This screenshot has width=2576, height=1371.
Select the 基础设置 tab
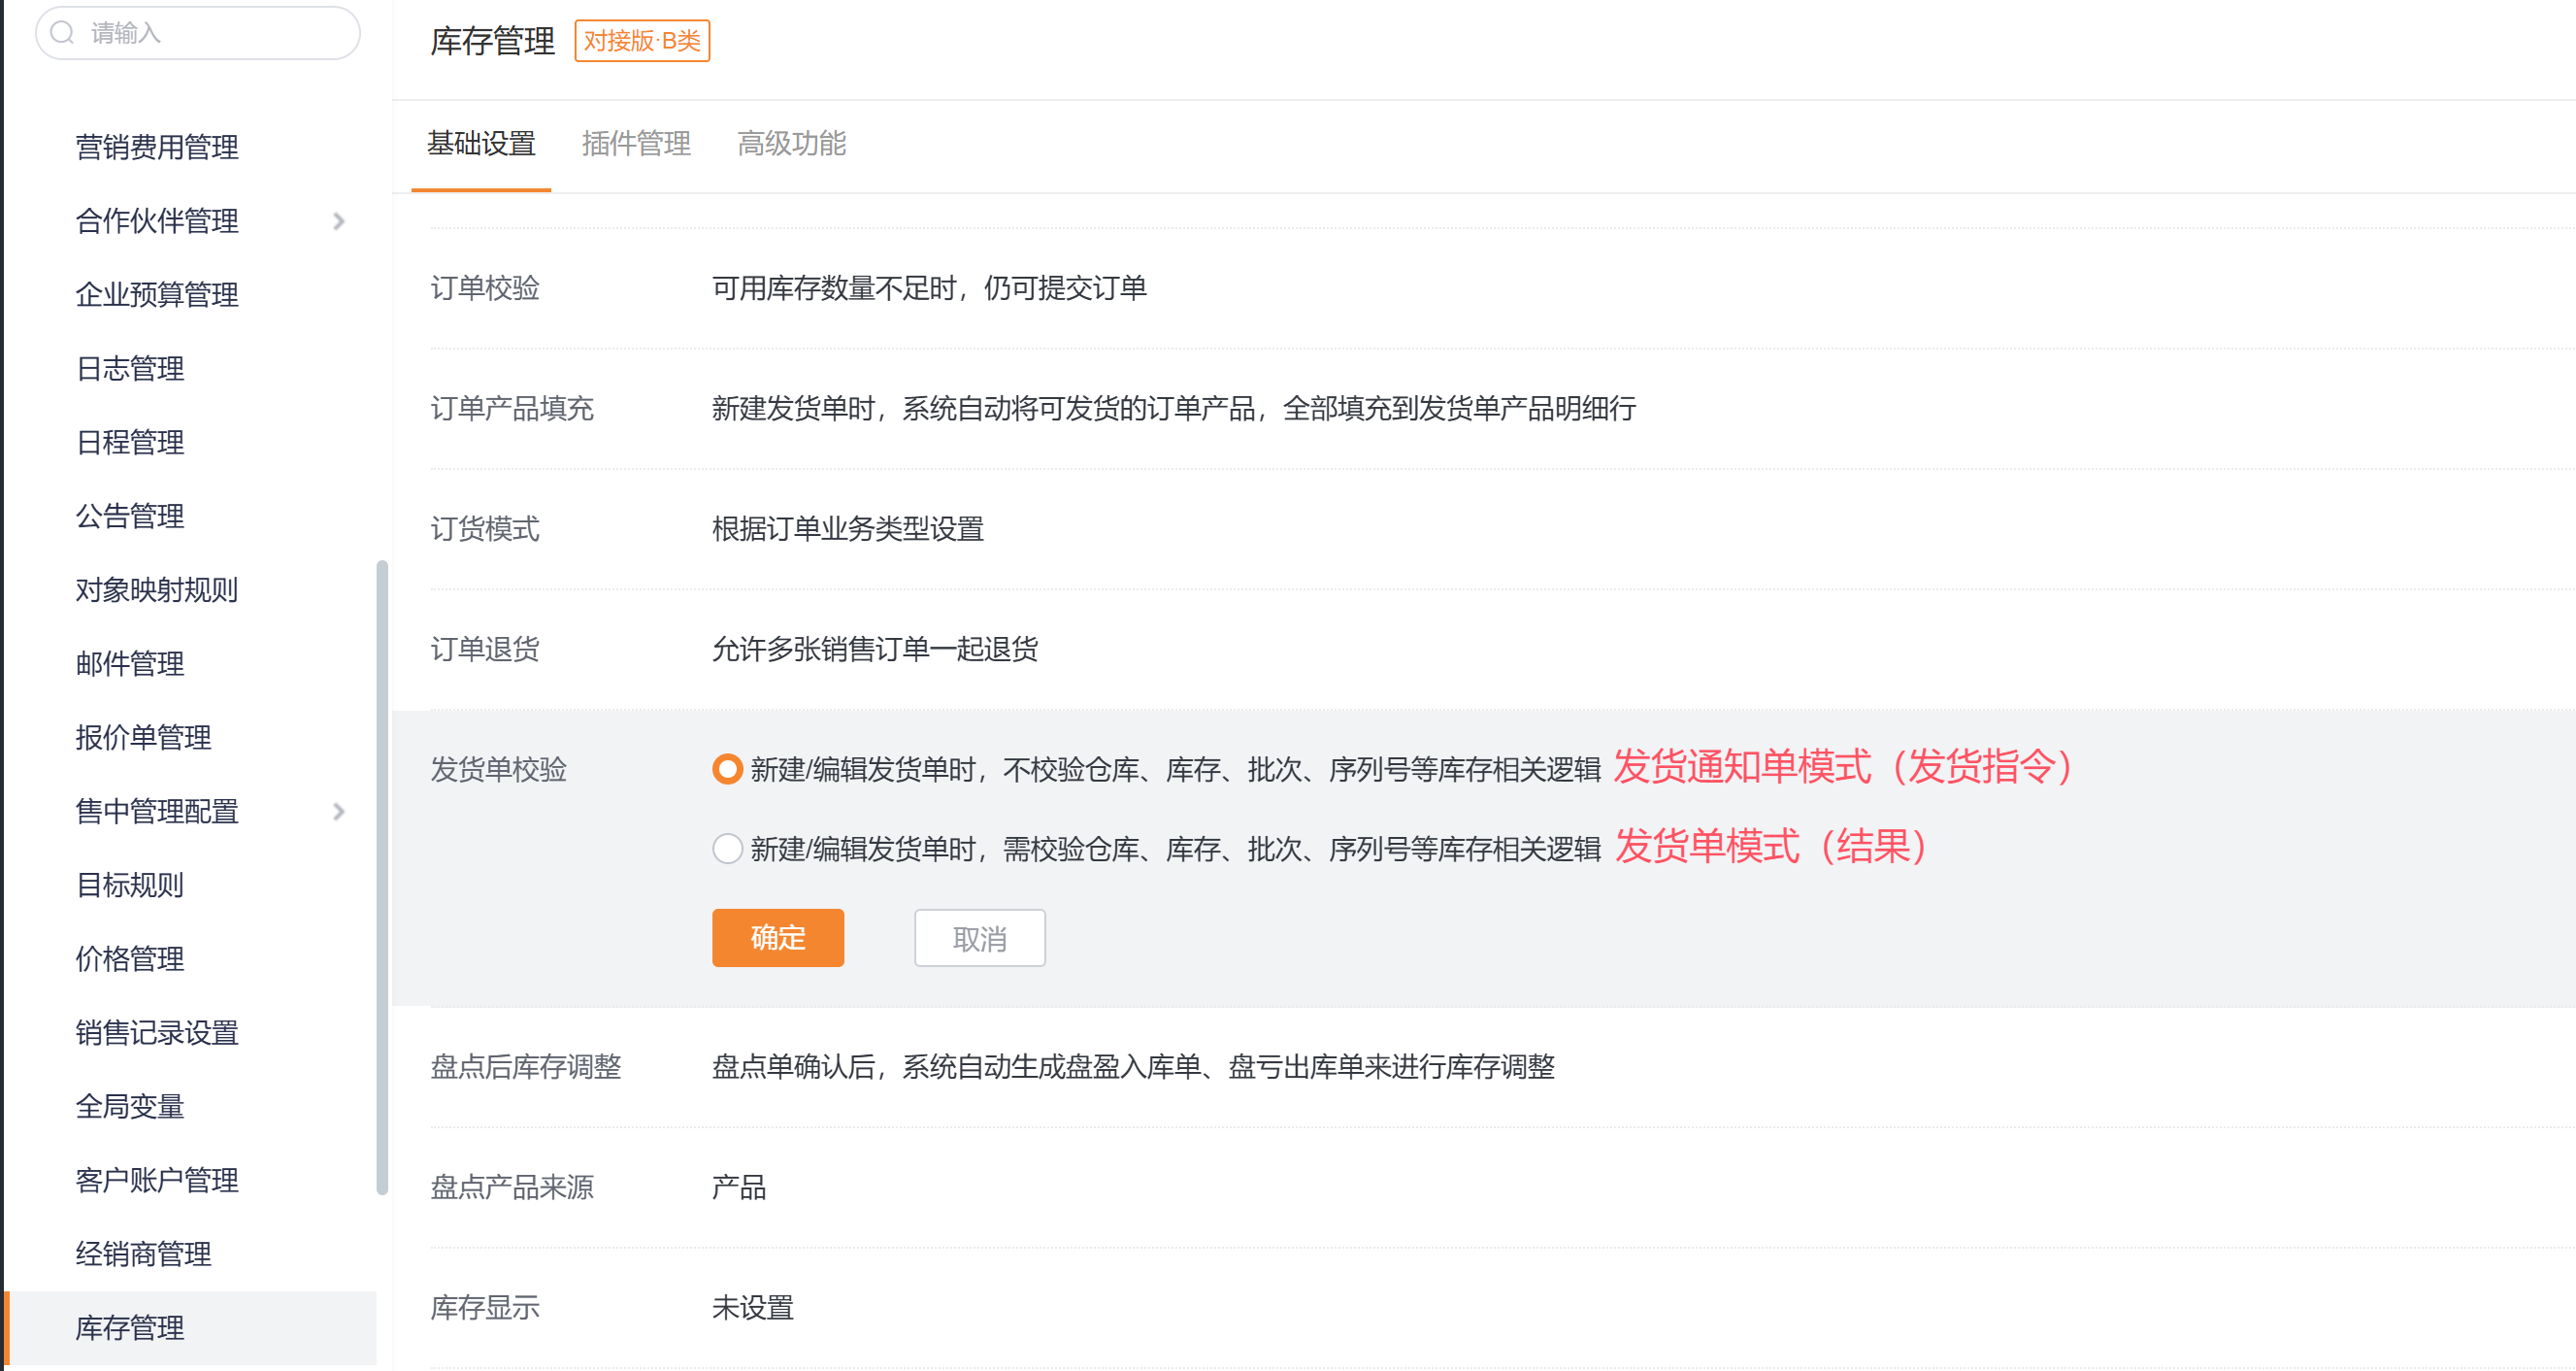pos(481,144)
